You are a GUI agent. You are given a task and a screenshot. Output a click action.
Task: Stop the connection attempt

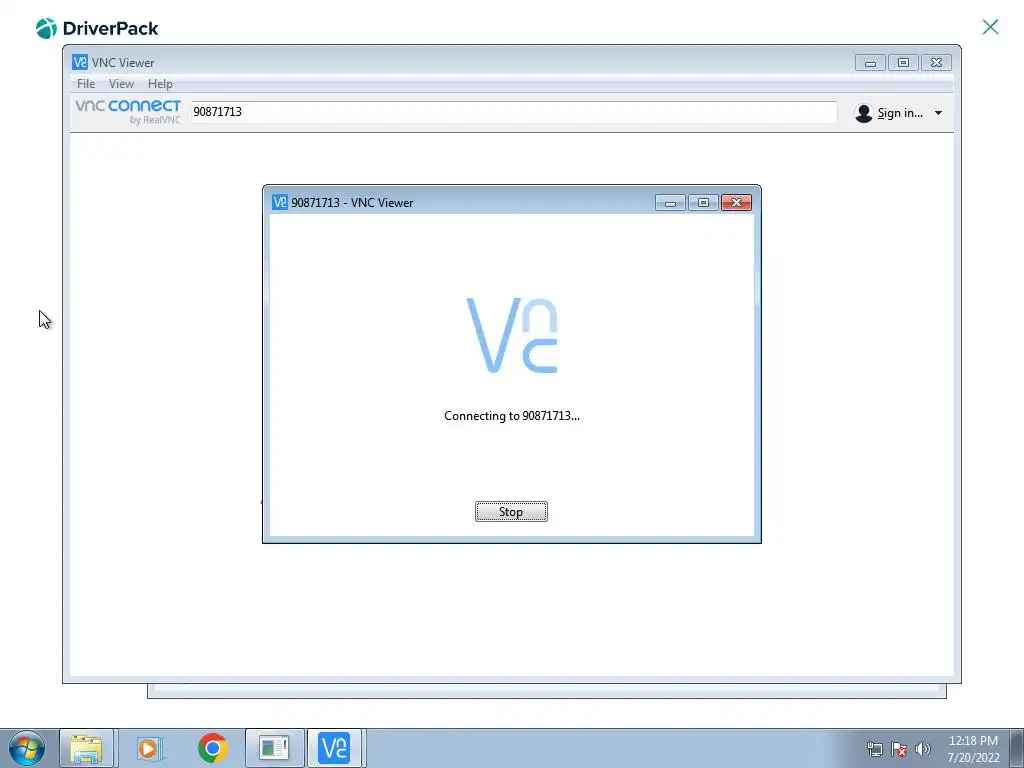click(511, 511)
